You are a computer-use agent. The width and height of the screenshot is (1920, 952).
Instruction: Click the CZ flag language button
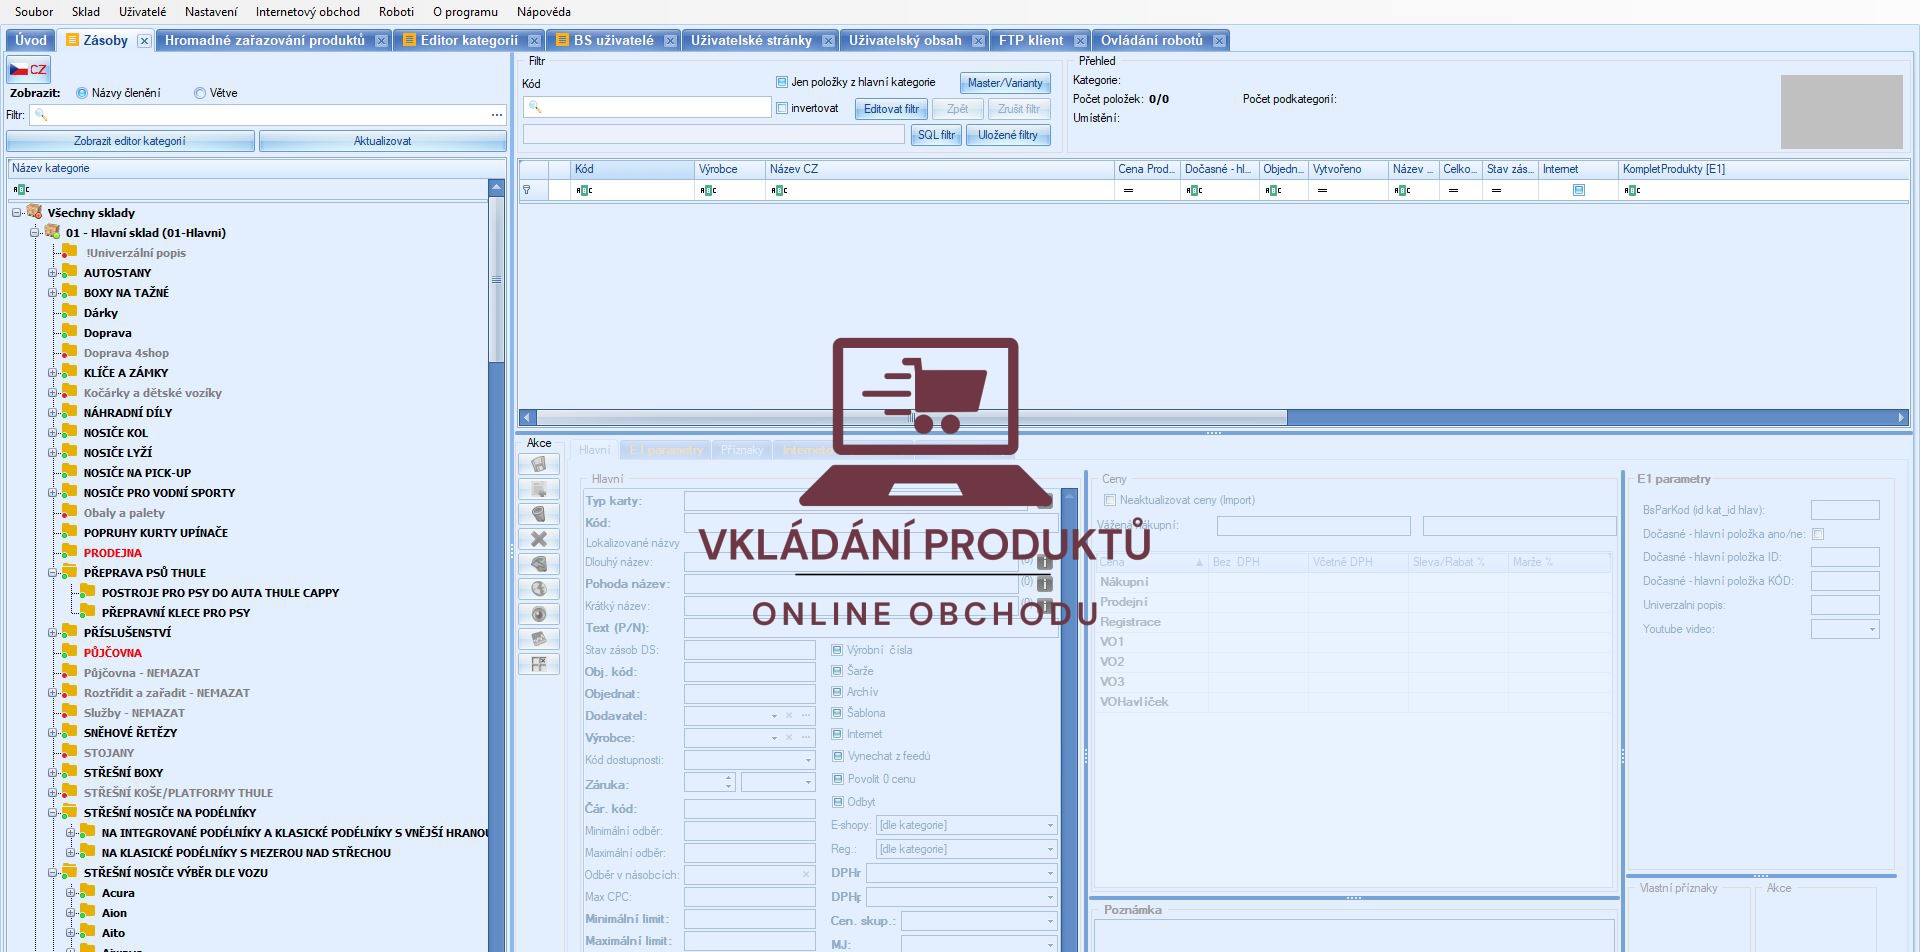28,69
